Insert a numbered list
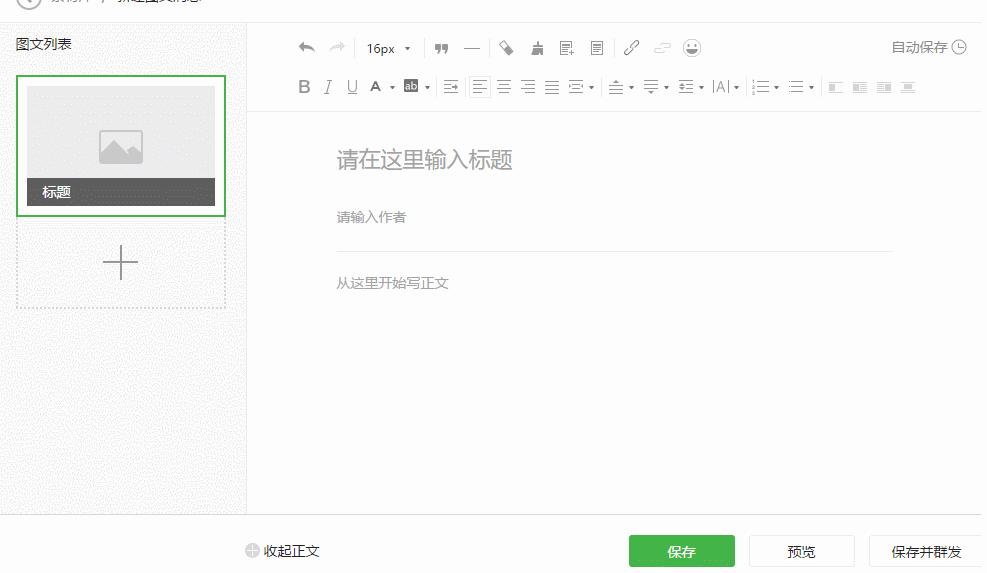 click(760, 87)
